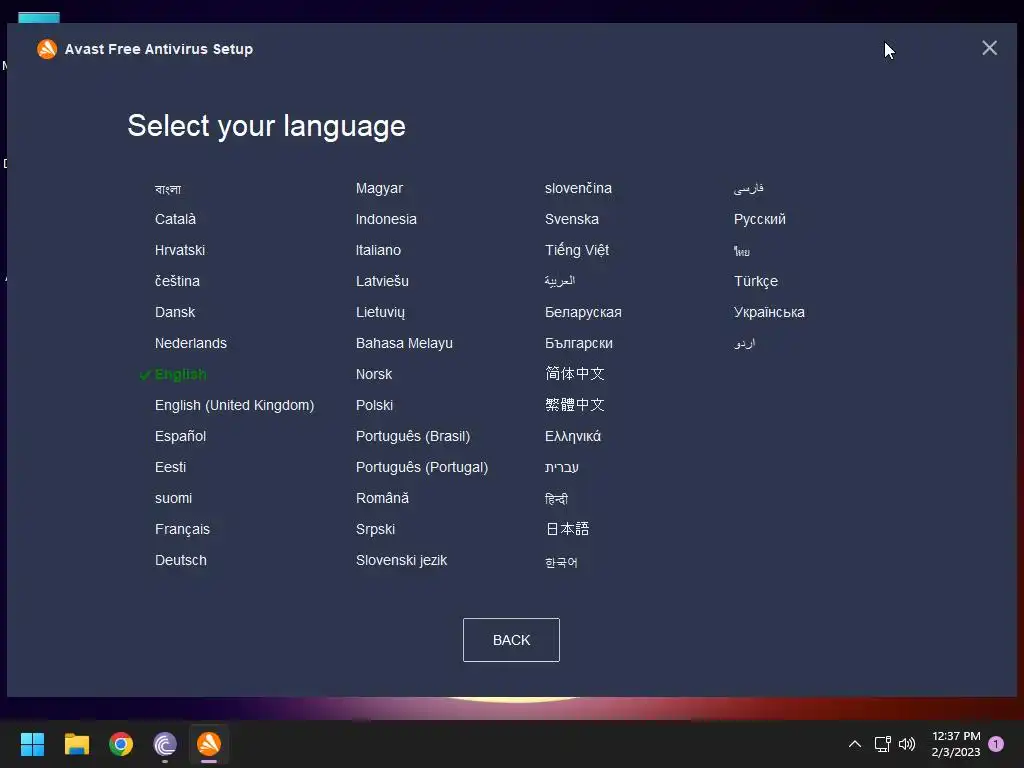Open the clock and date flyout
The image size is (1024, 768).
956,744
